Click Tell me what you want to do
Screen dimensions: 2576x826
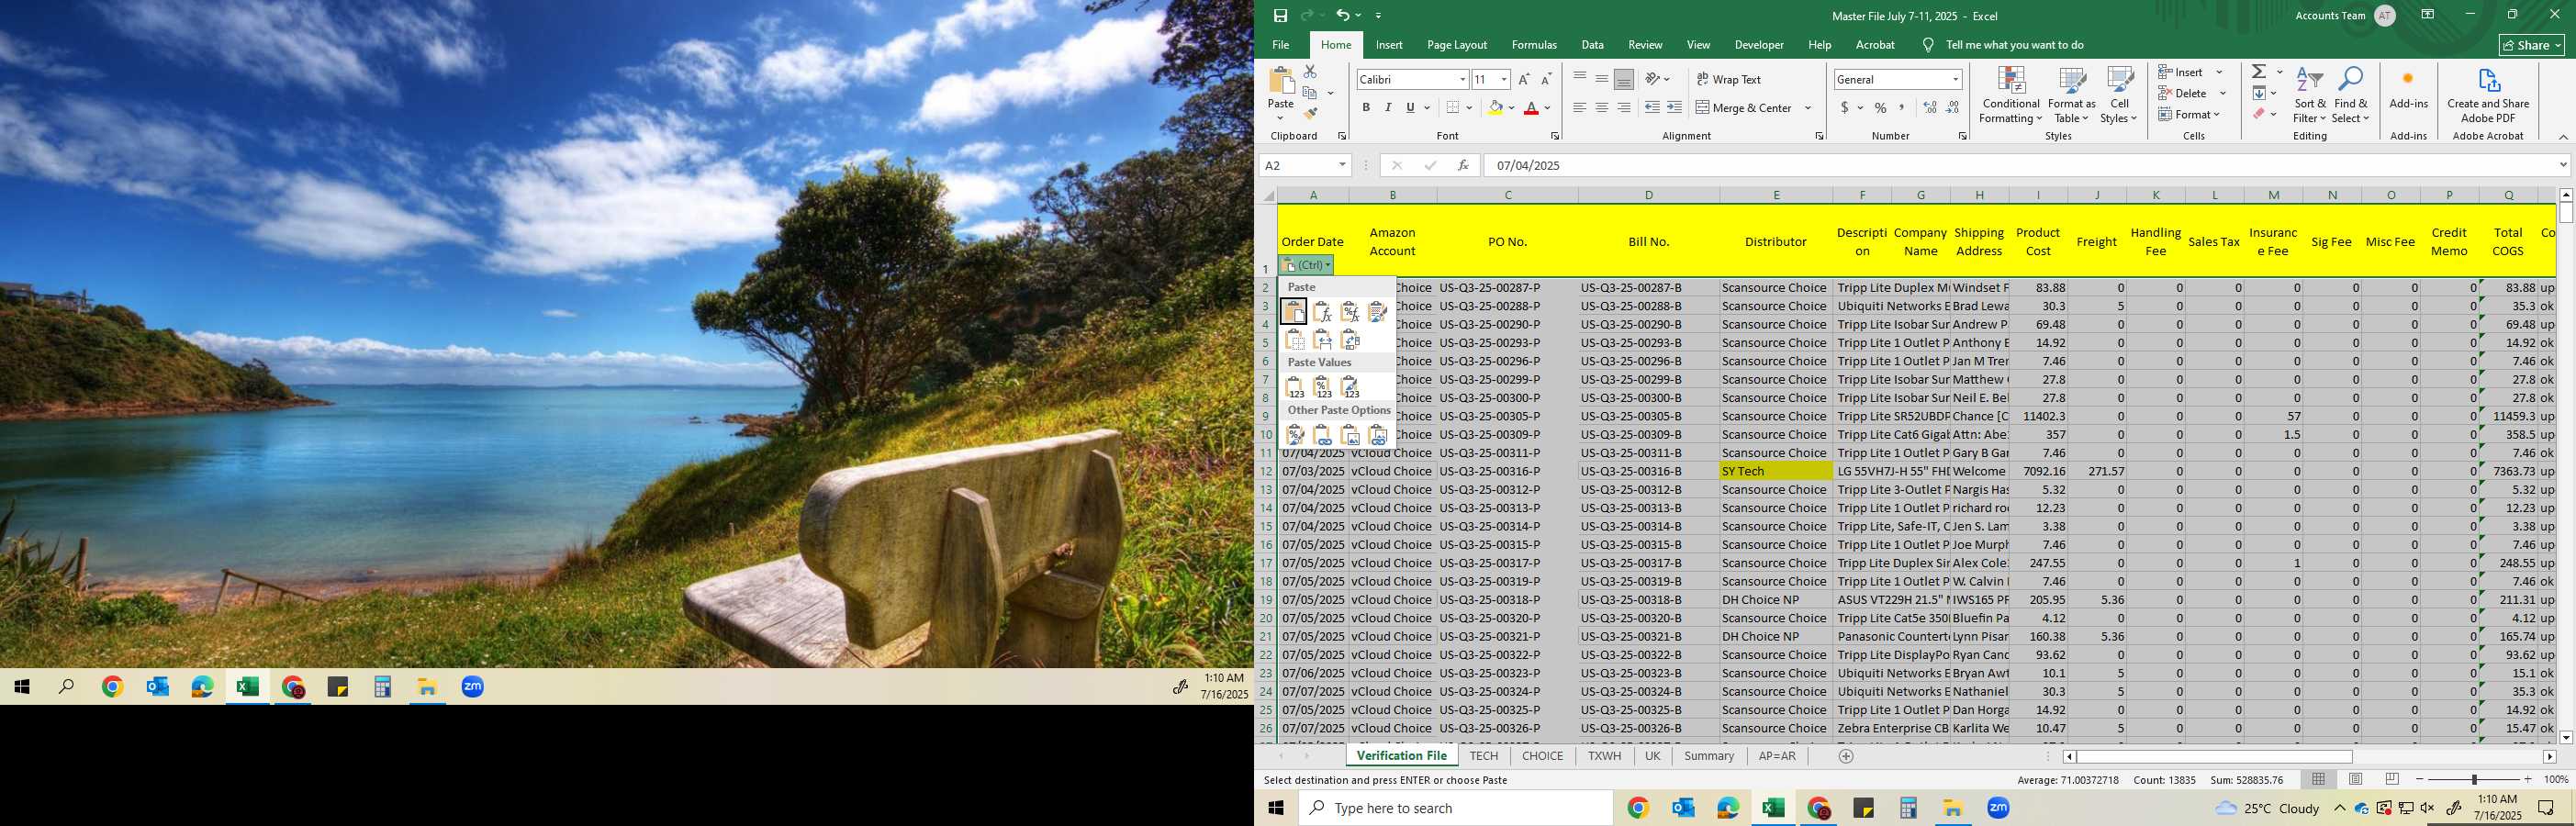tap(2014, 45)
